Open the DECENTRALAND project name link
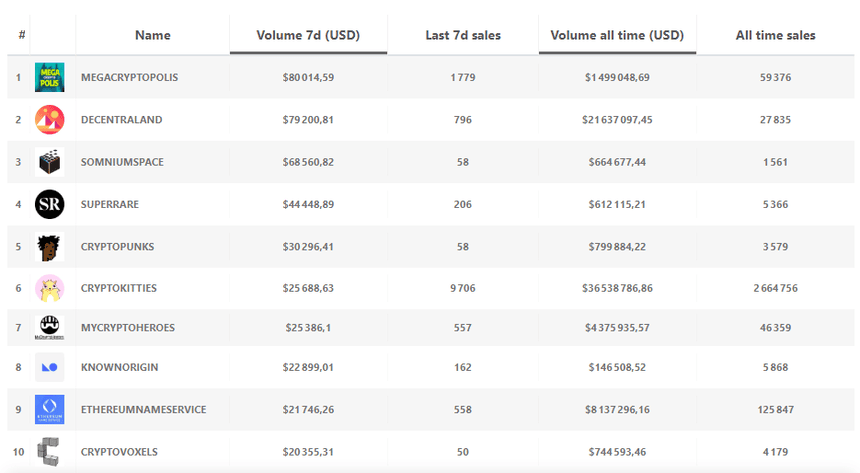The height and width of the screenshot is (473, 860). 121,120
